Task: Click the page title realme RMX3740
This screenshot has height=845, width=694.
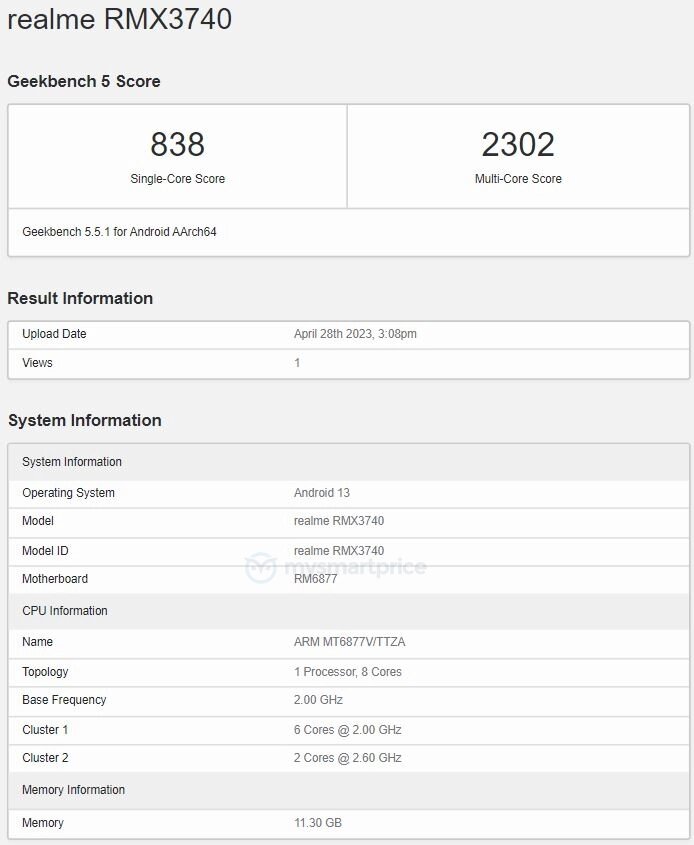Action: (120, 19)
